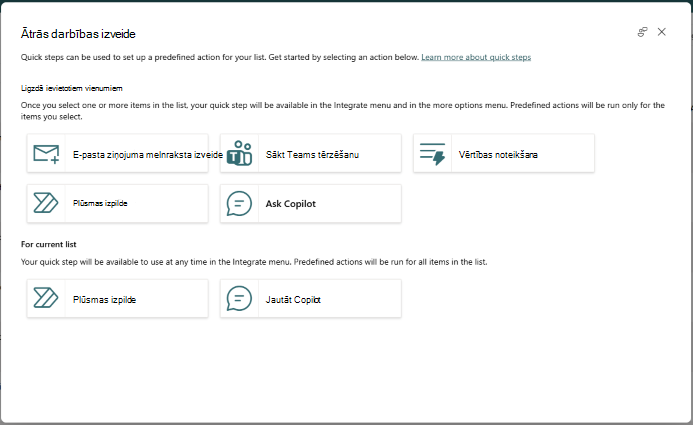Choose the Jautāt Copilot action
This screenshot has width=693, height=425.
(x=311, y=298)
